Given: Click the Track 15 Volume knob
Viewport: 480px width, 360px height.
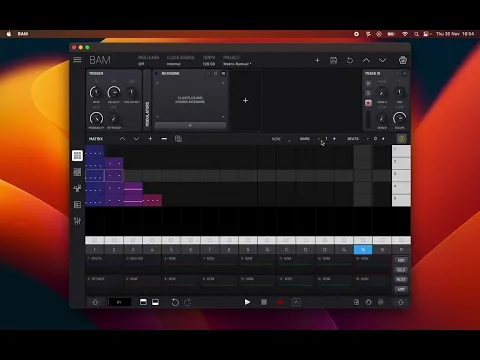Looking at the screenshot, I should coord(399,118).
